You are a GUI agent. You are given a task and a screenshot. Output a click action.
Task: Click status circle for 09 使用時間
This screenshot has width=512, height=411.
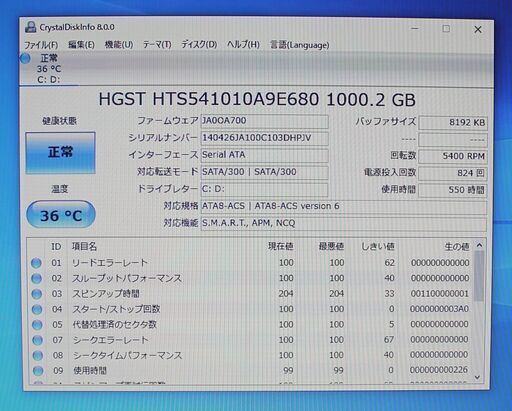[x=38, y=371]
